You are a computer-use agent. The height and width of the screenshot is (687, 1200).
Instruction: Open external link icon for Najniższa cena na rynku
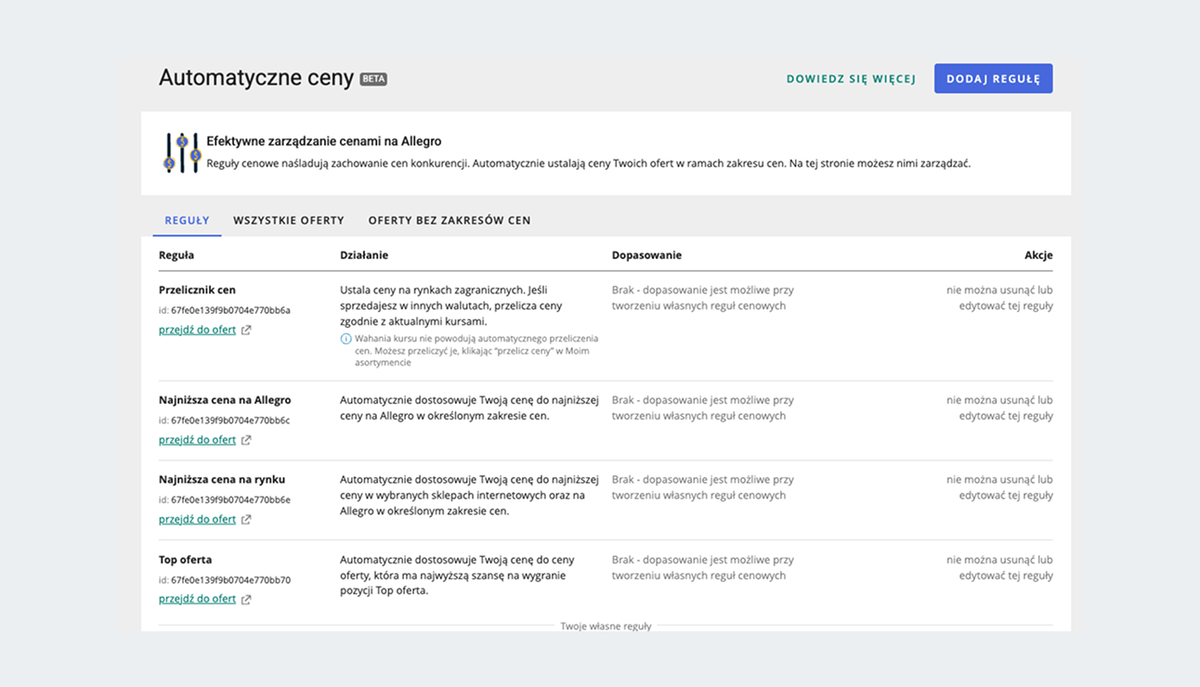click(x=246, y=520)
